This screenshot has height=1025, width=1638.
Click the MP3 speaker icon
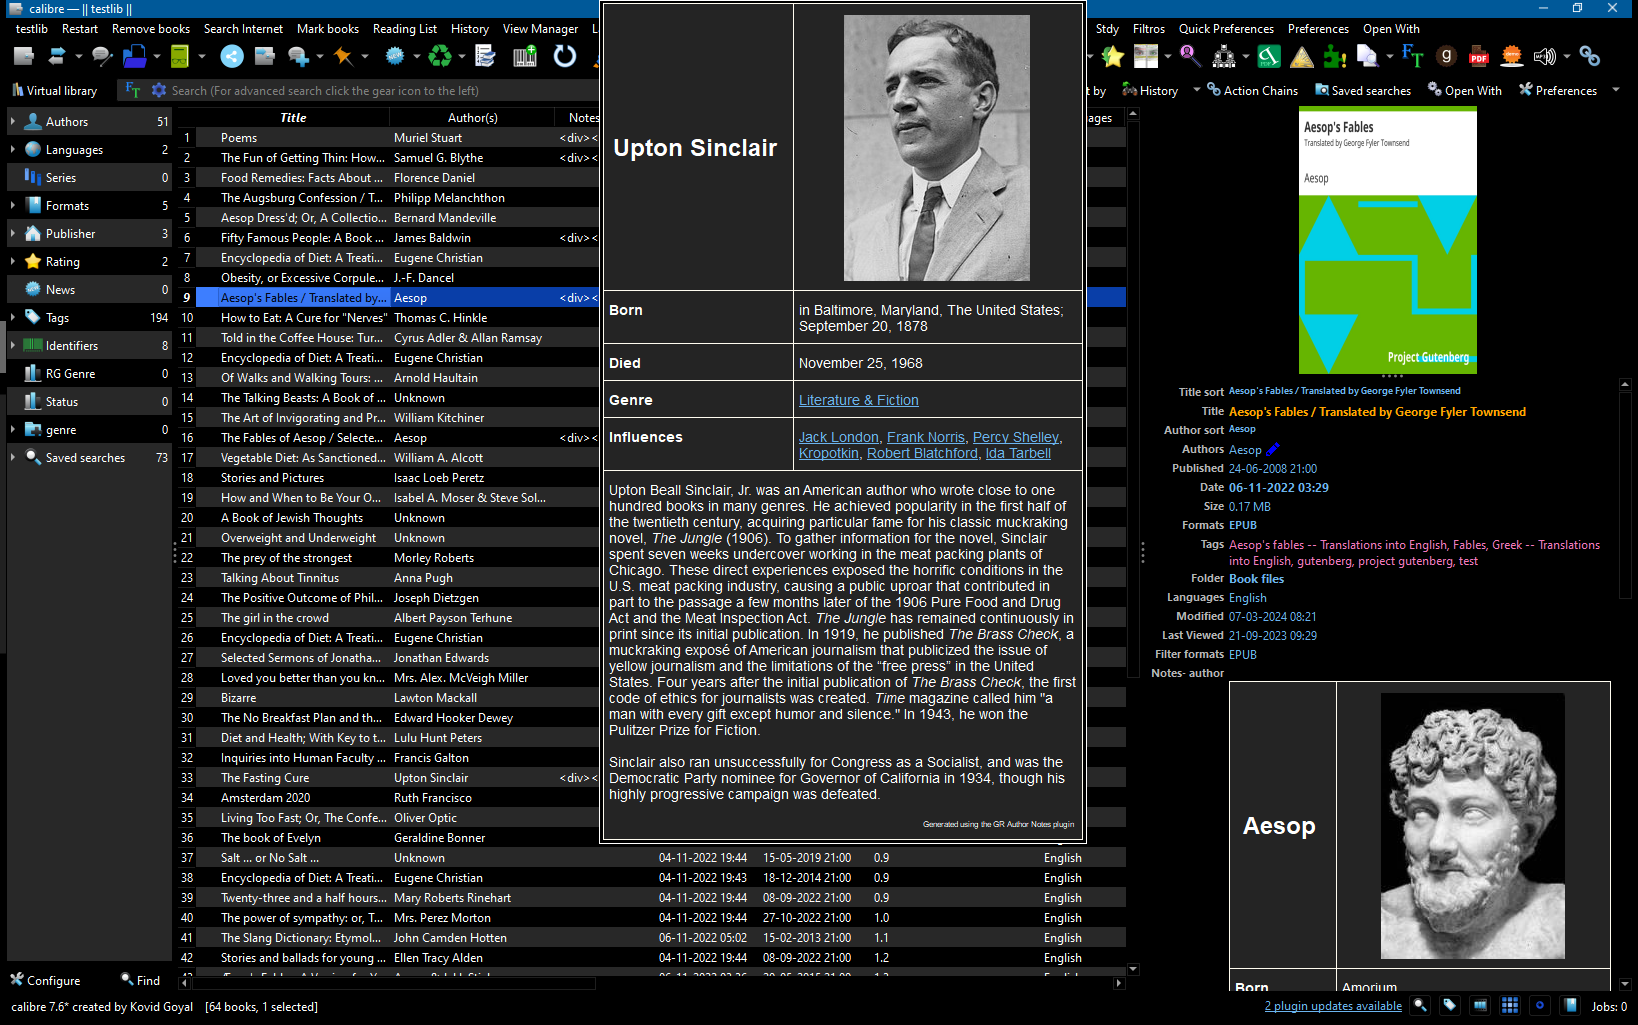click(1545, 57)
